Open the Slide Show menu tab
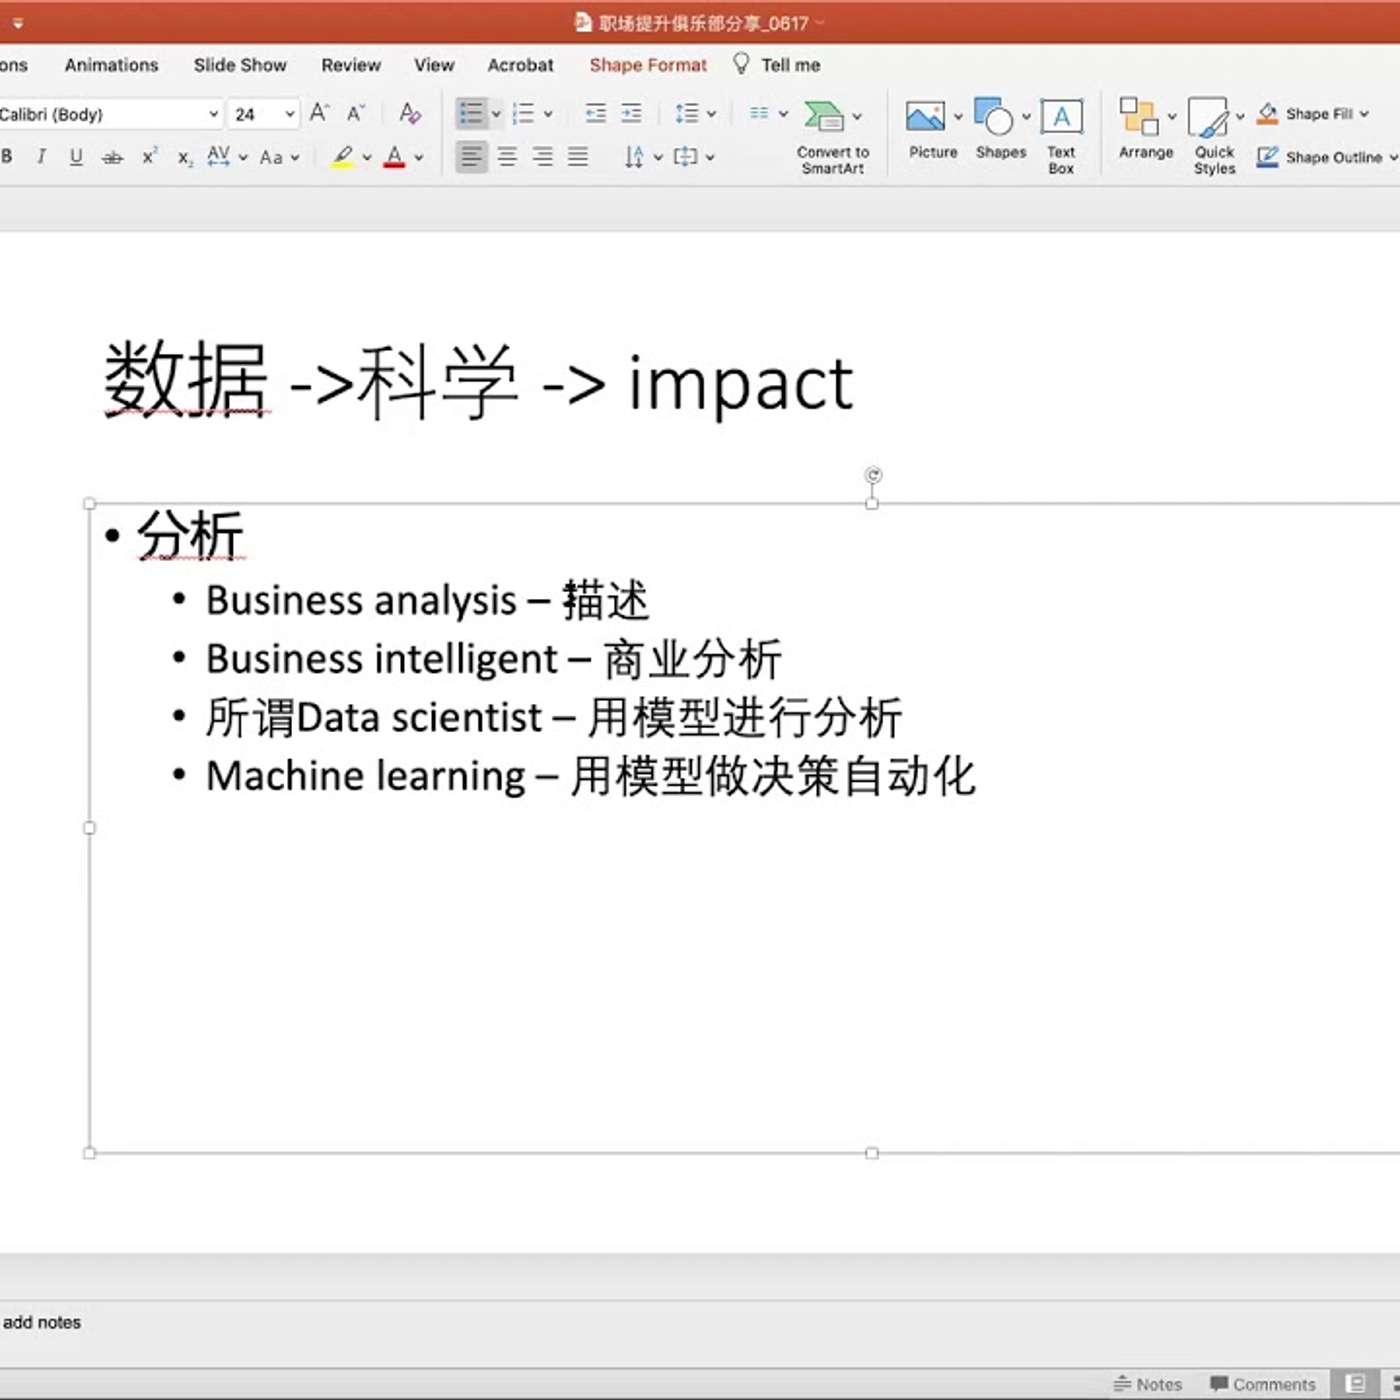Screen dimensions: 1400x1400 239,64
